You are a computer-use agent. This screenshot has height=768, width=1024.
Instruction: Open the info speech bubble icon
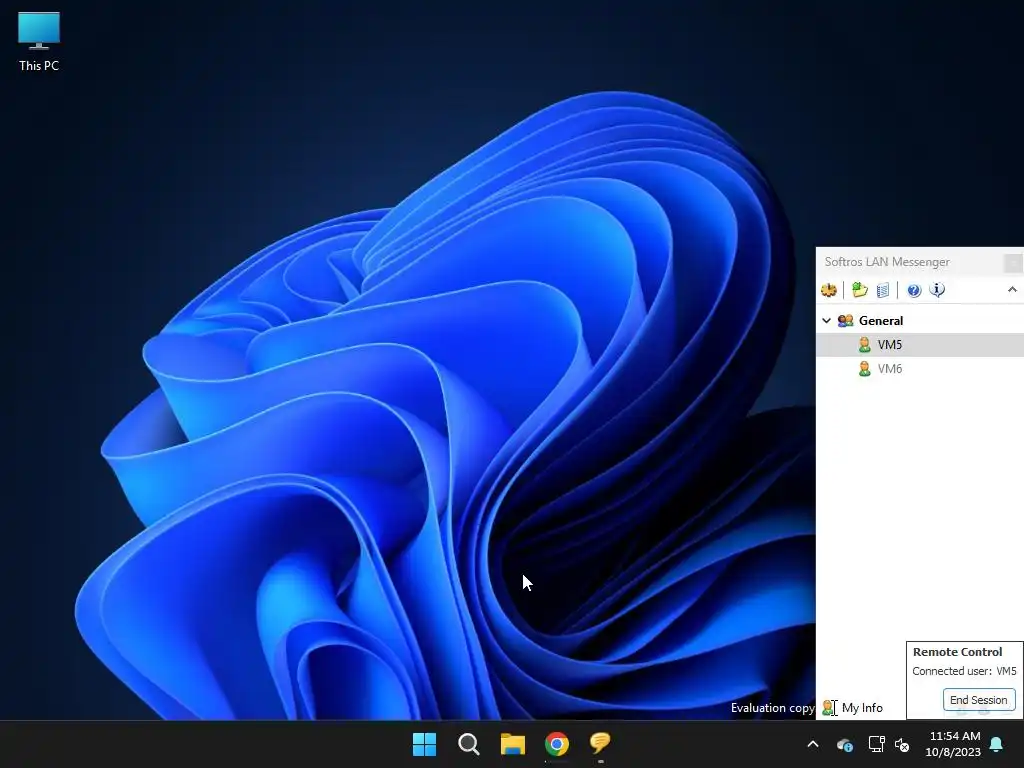[937, 290]
